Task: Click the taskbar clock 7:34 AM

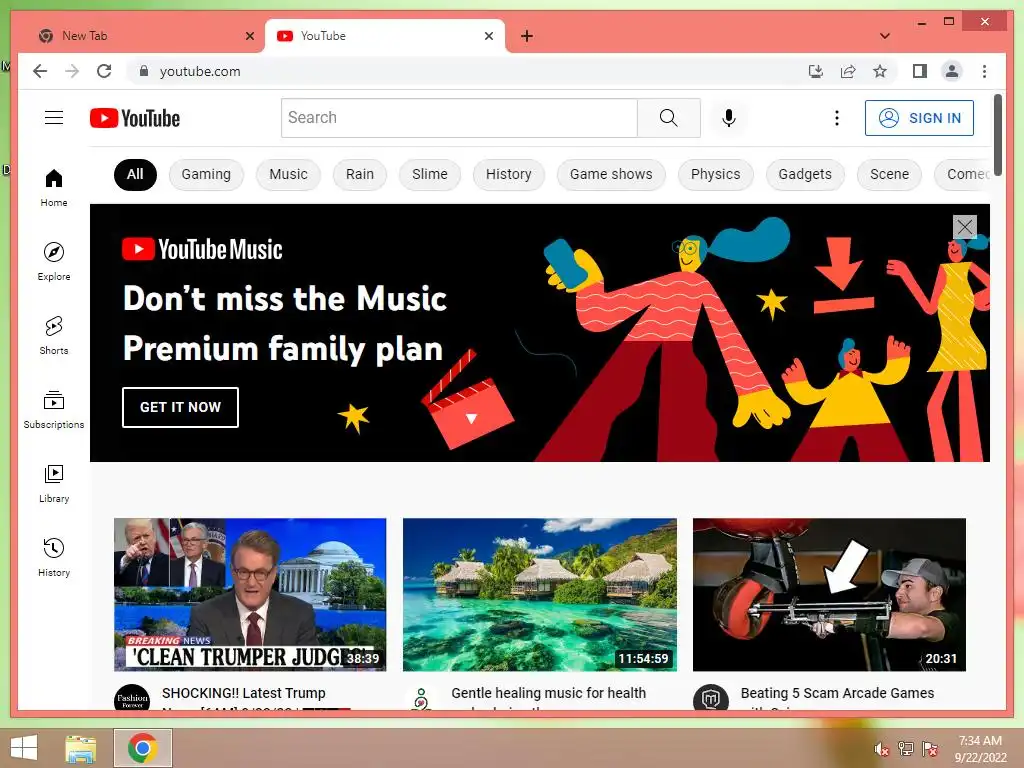Action: pos(980,749)
